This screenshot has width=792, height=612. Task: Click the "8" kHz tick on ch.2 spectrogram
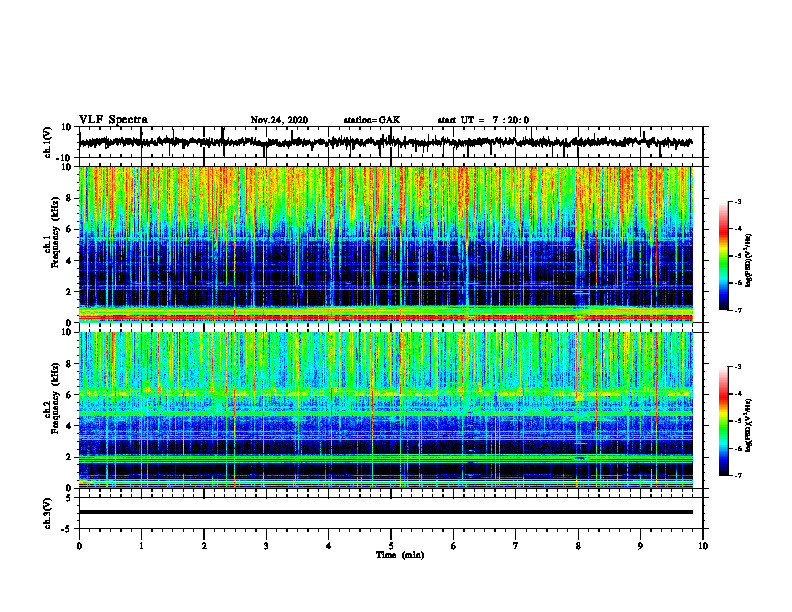pos(70,364)
